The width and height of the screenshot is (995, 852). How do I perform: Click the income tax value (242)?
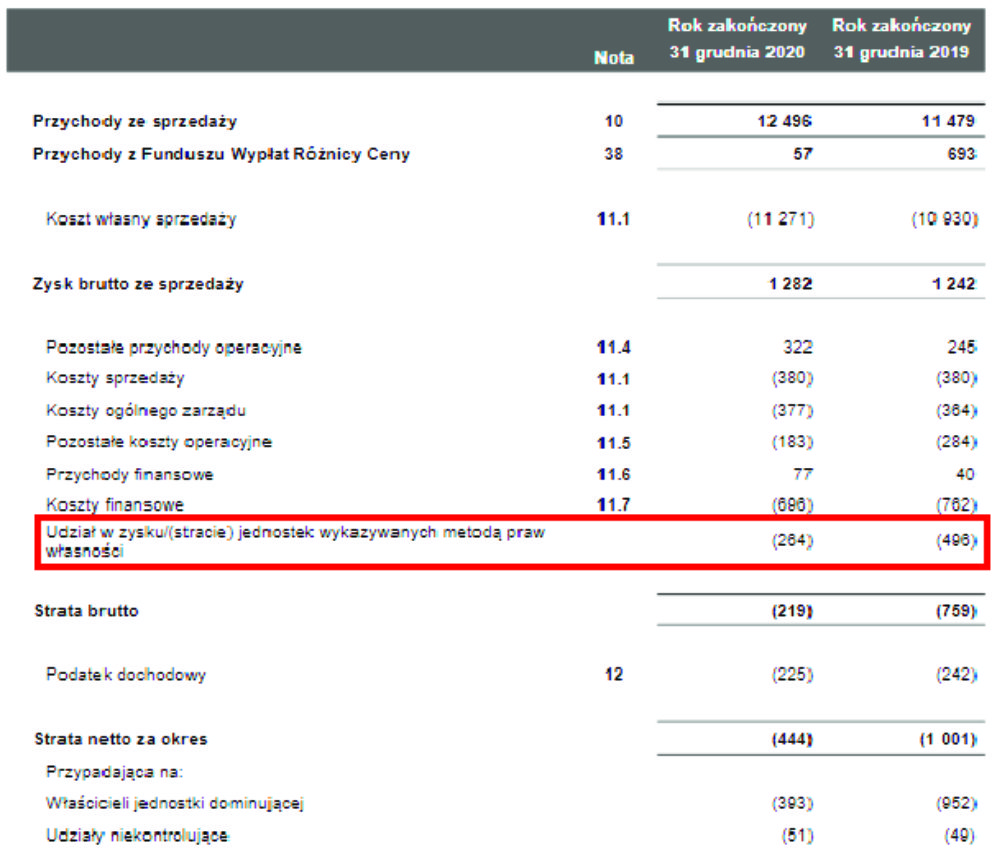[956, 674]
